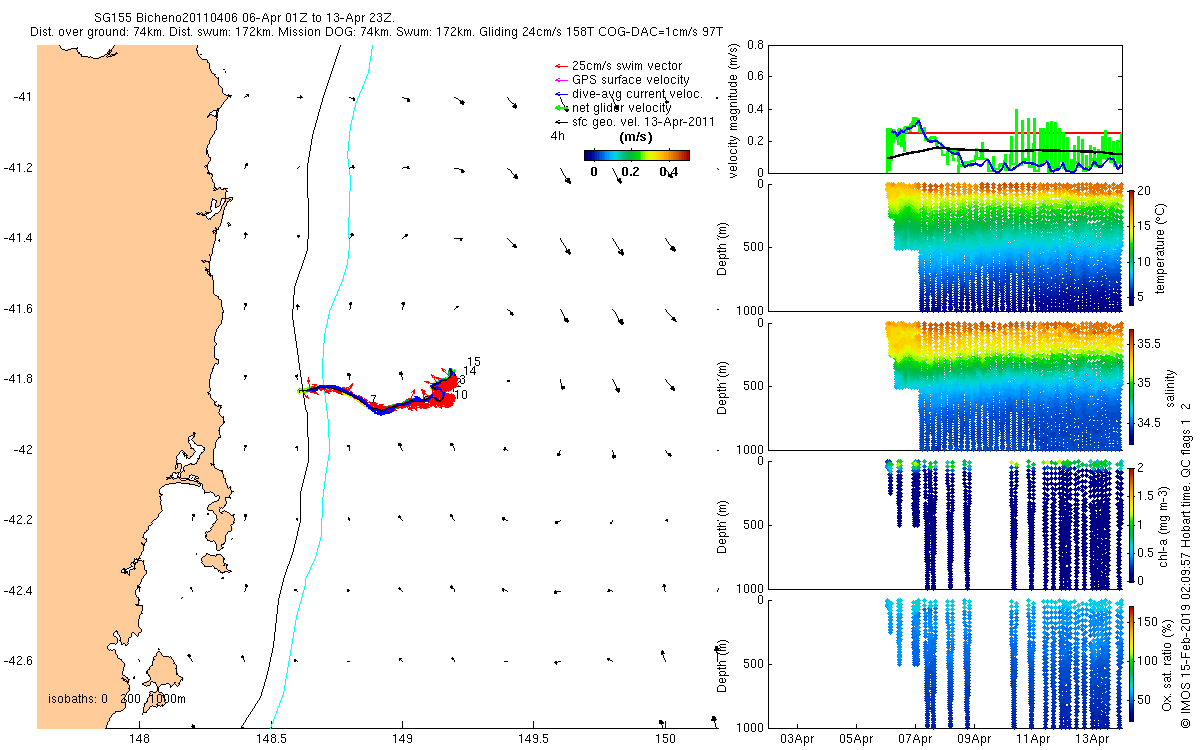The width and height of the screenshot is (1200, 750).
Task: Click the black sfc geo. vel. legend arrow
Action: [560, 122]
